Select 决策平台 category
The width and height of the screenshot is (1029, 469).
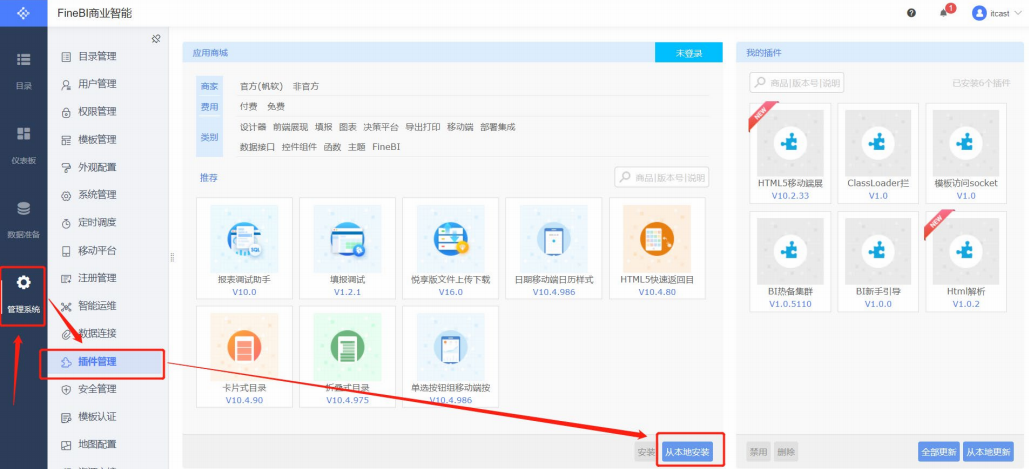381,127
